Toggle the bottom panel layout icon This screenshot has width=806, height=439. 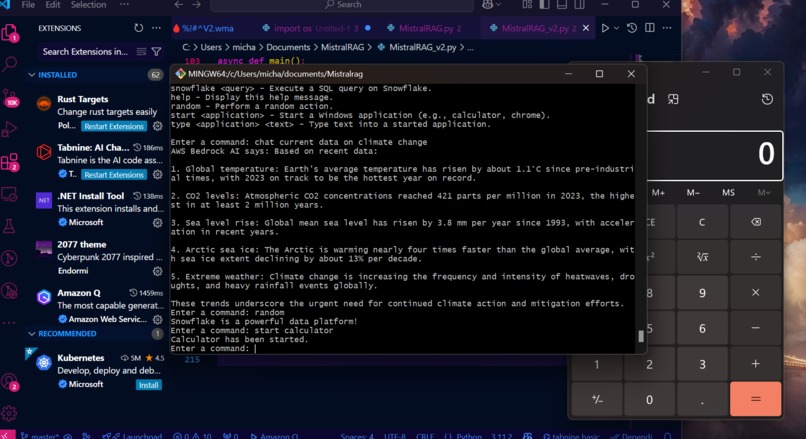[562, 5]
